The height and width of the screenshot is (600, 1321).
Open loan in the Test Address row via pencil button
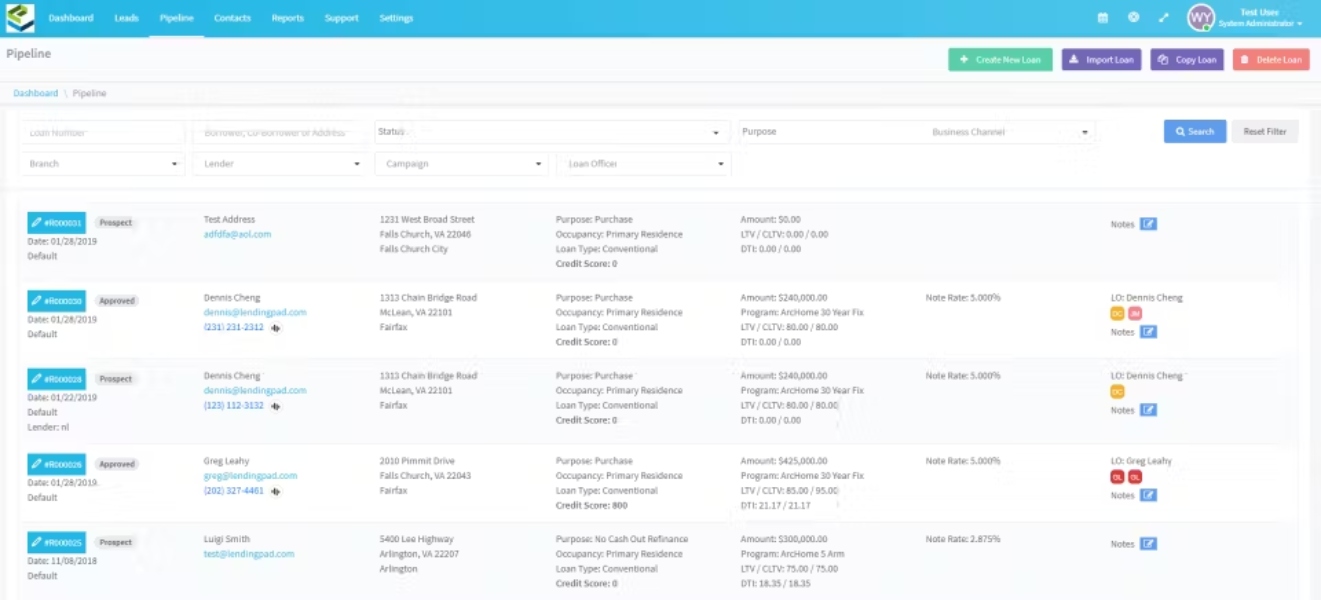click(x=56, y=222)
